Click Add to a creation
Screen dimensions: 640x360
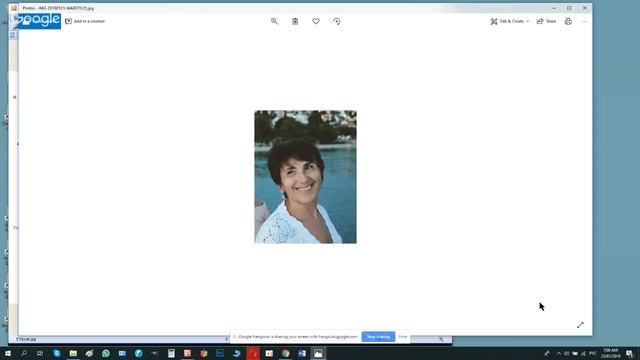(85, 21)
